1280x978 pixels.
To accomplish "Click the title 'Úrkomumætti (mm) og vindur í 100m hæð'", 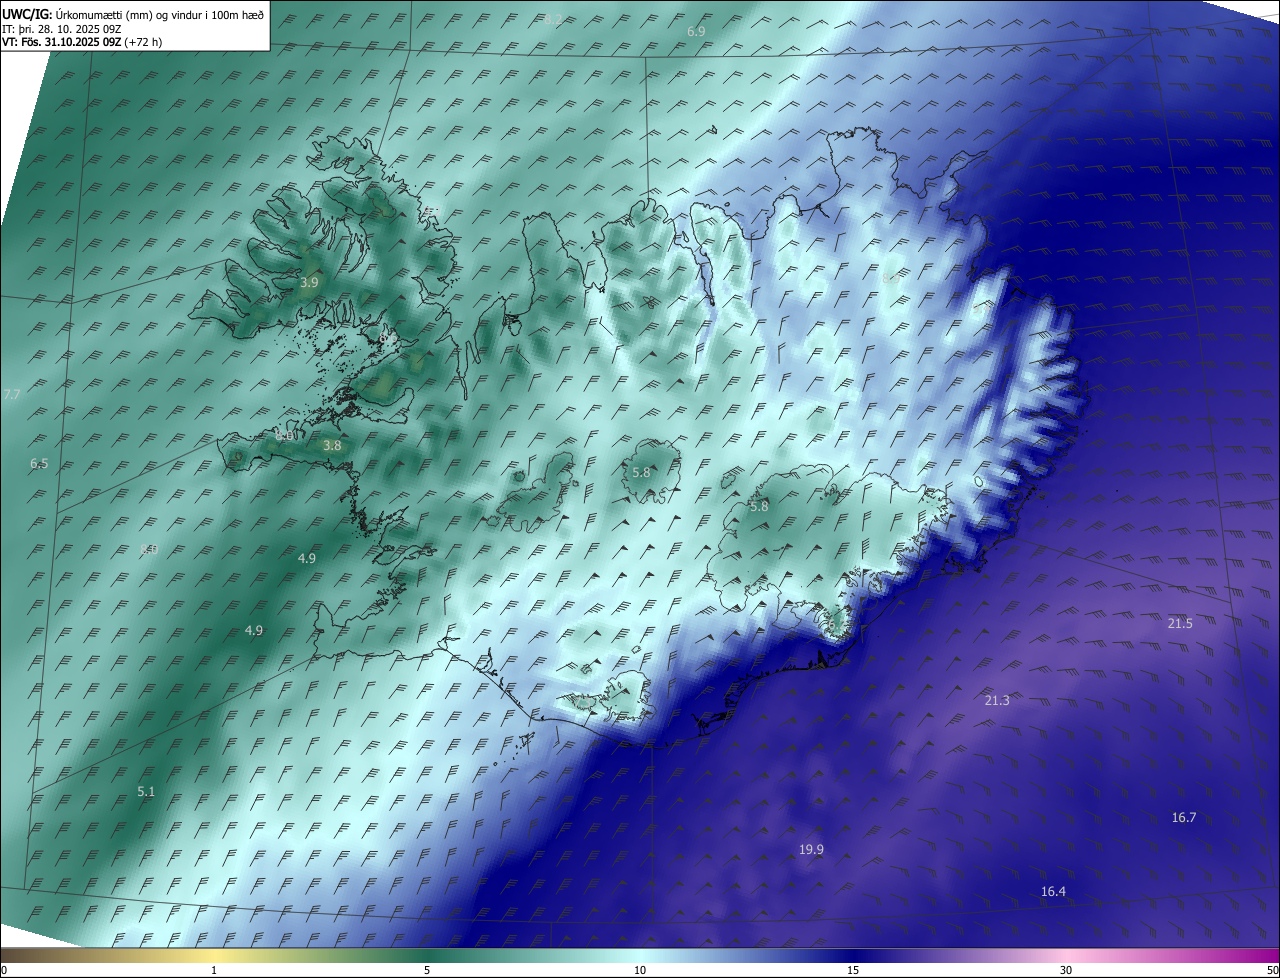I will (x=160, y=15).
